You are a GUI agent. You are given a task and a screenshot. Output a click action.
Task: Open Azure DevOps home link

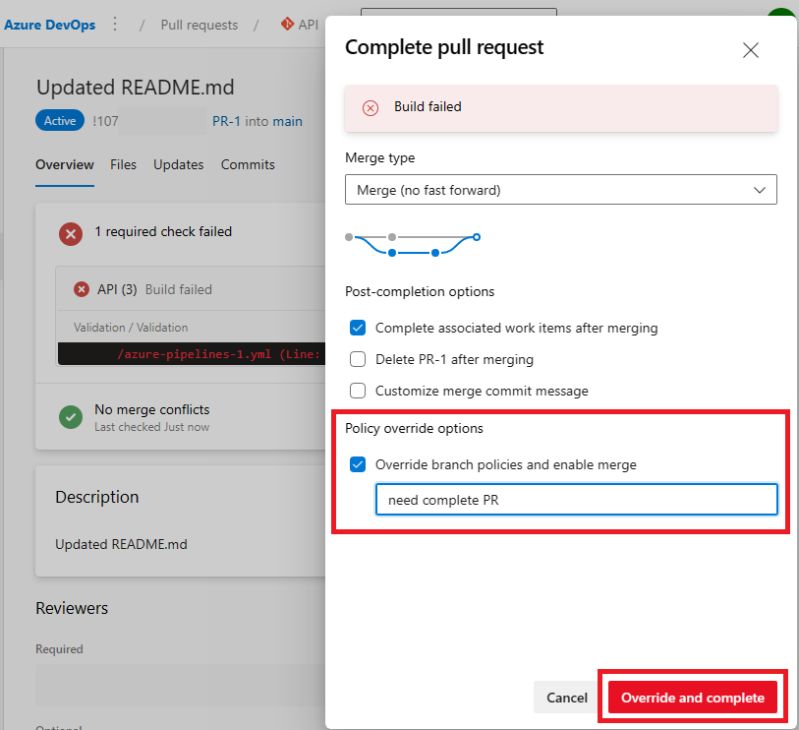click(49, 24)
